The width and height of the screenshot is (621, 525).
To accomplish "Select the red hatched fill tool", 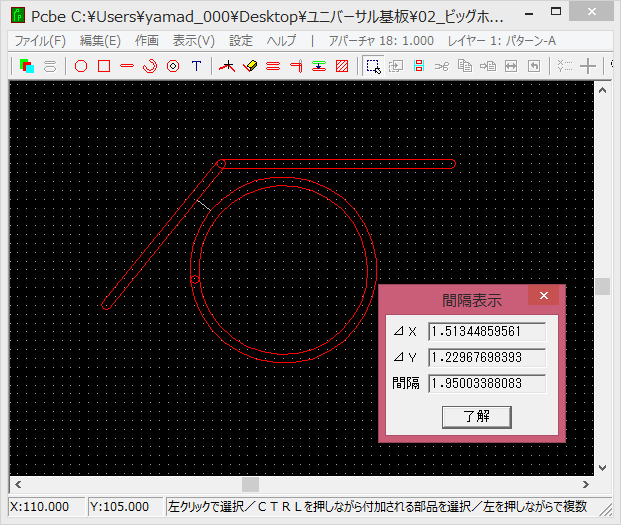I will 342,66.
